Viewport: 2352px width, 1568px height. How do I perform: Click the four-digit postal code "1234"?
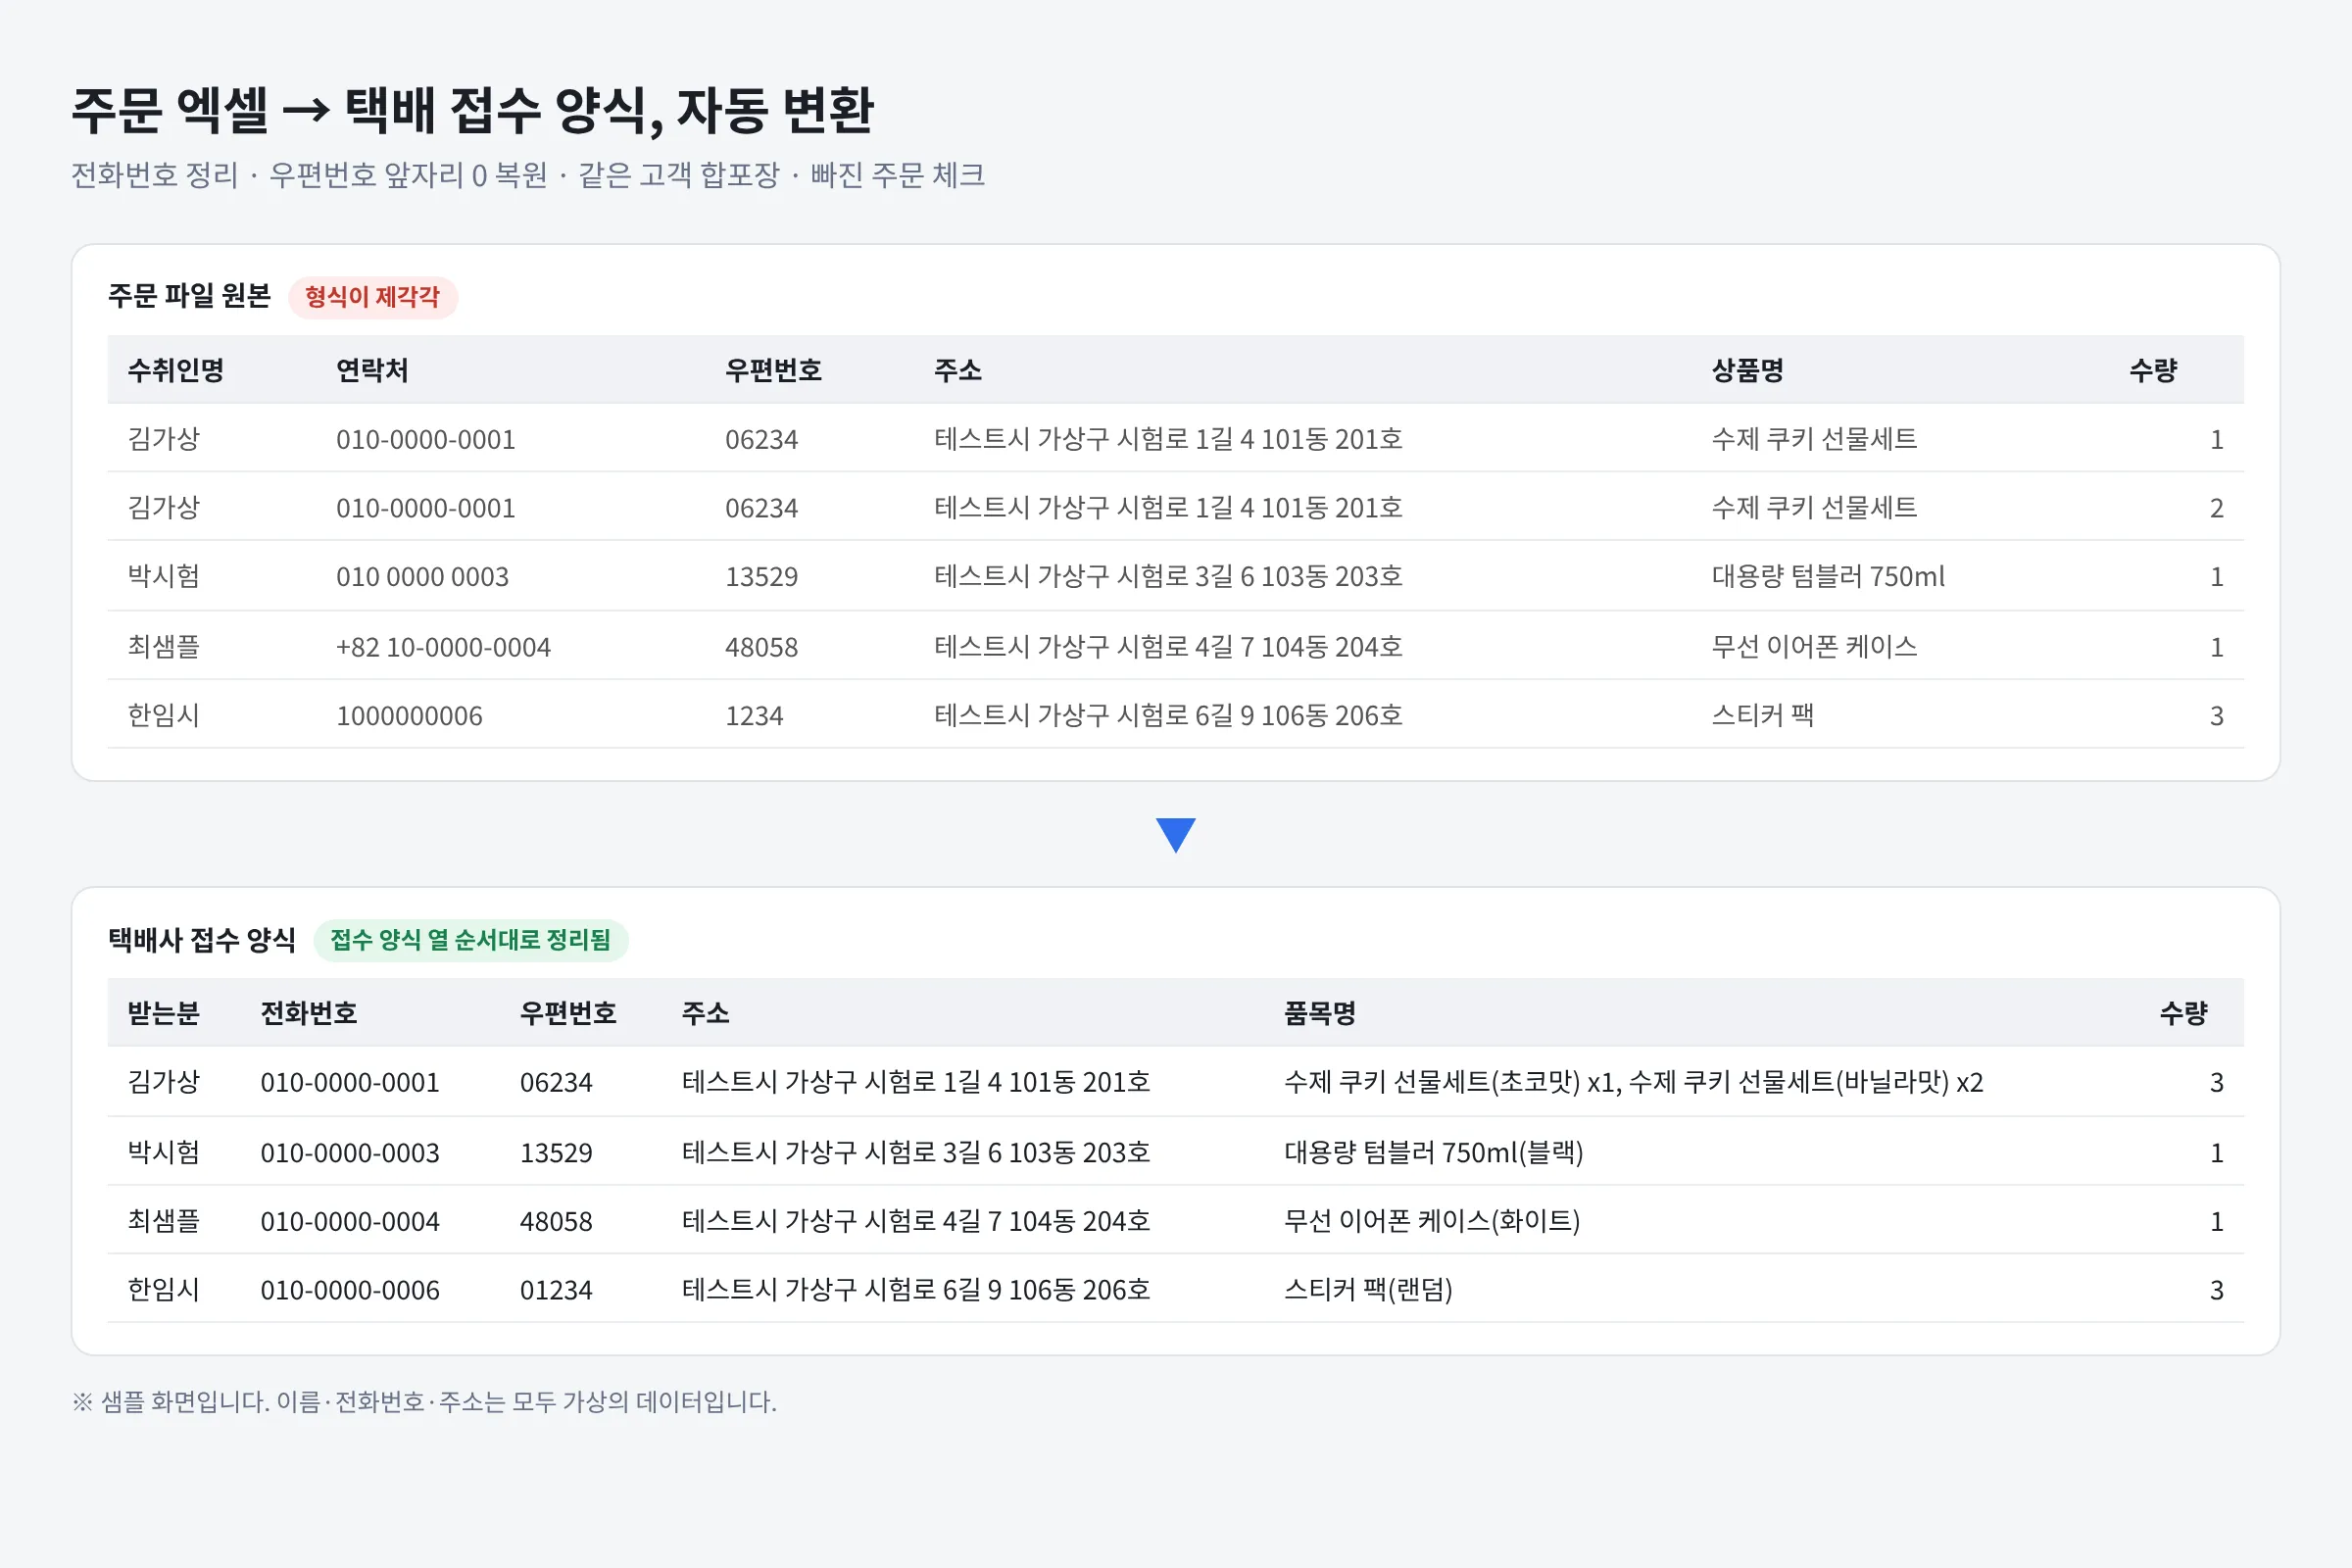click(754, 716)
